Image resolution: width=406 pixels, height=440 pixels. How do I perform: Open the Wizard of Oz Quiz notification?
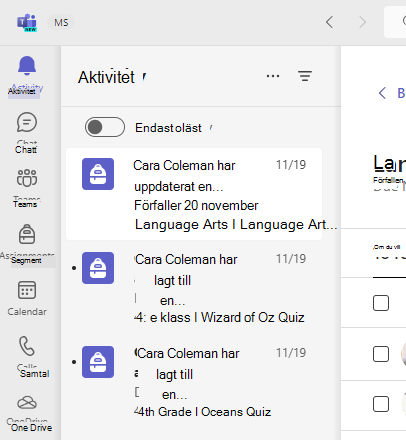click(x=194, y=288)
